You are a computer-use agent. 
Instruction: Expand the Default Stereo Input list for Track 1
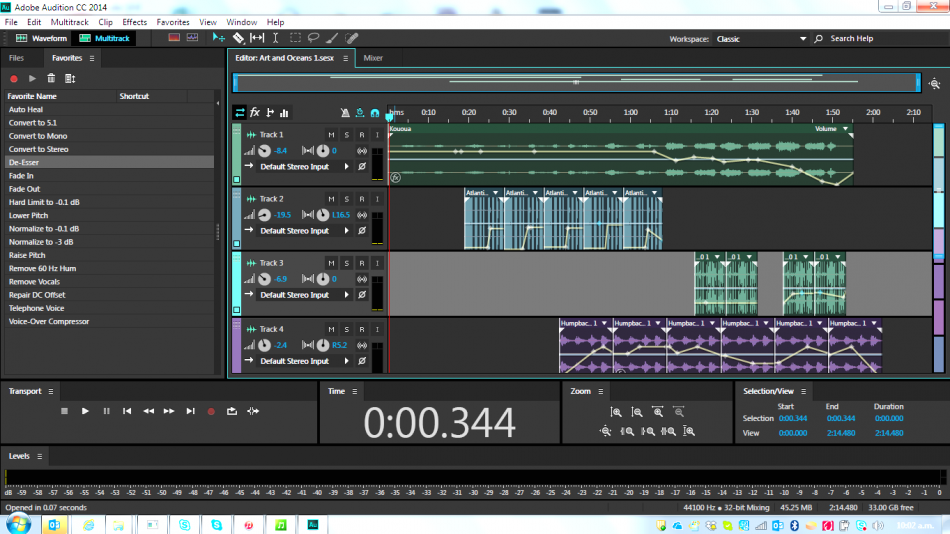click(x=347, y=167)
